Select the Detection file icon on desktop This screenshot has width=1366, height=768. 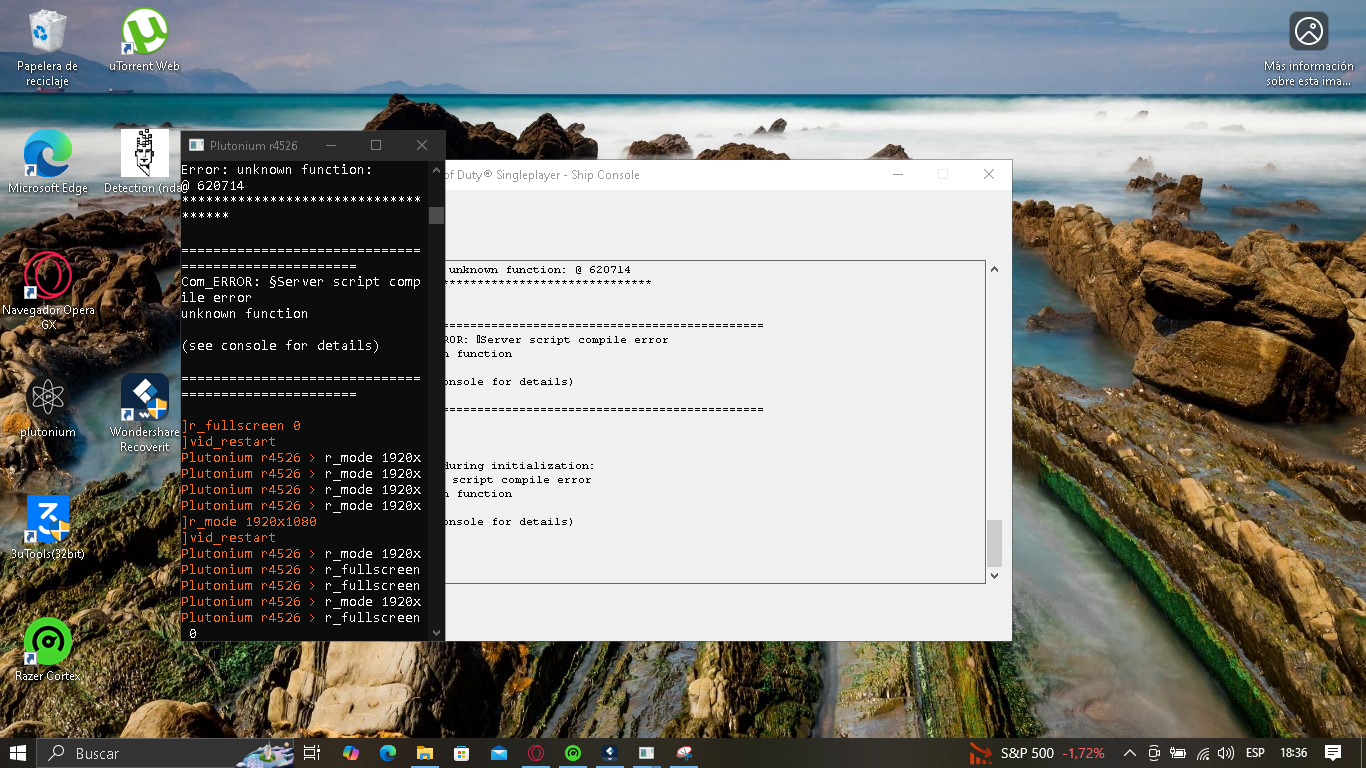[x=145, y=162]
